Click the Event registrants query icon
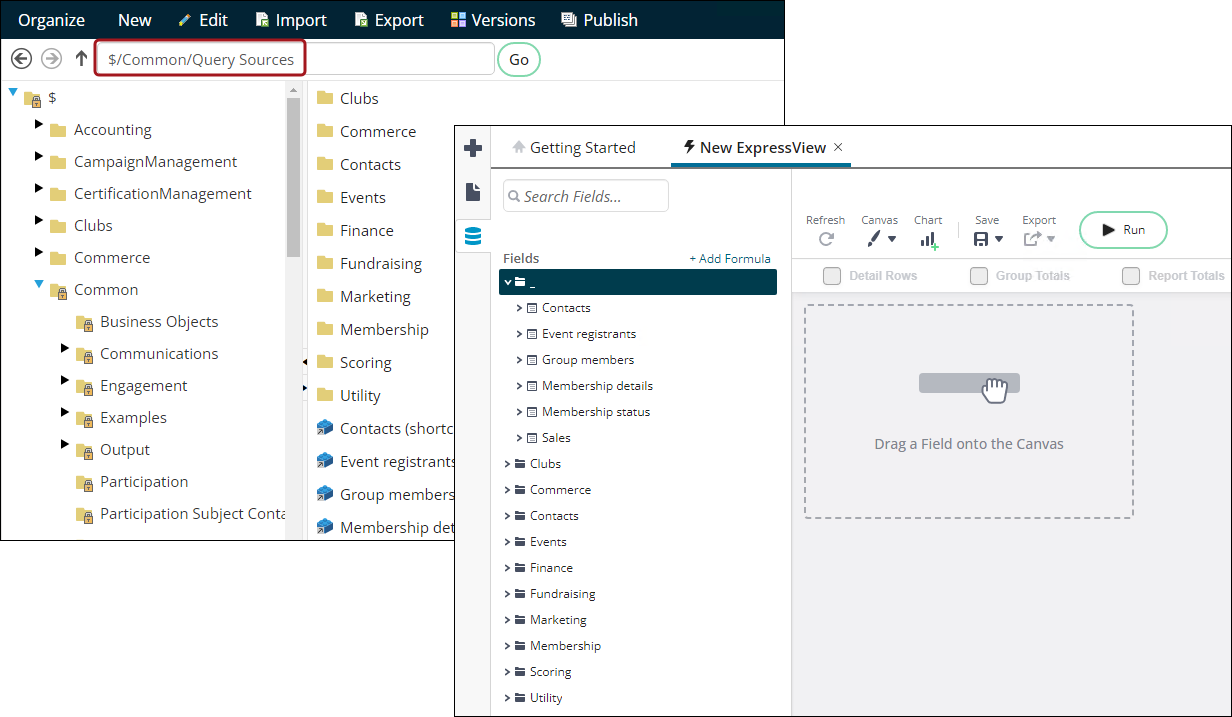 (x=324, y=461)
